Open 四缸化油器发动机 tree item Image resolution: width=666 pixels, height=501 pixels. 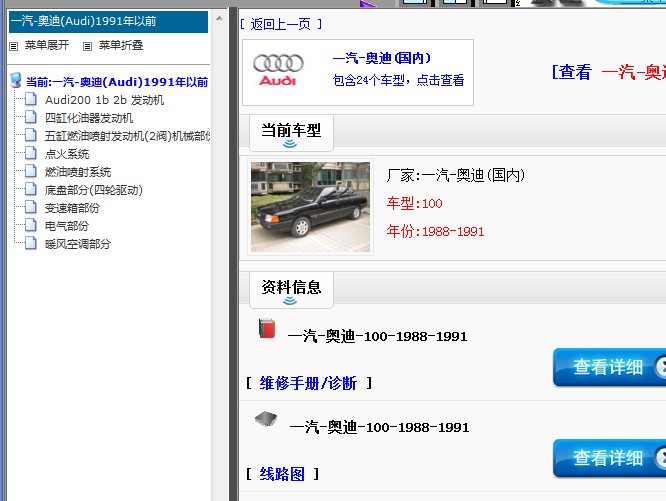(89, 118)
